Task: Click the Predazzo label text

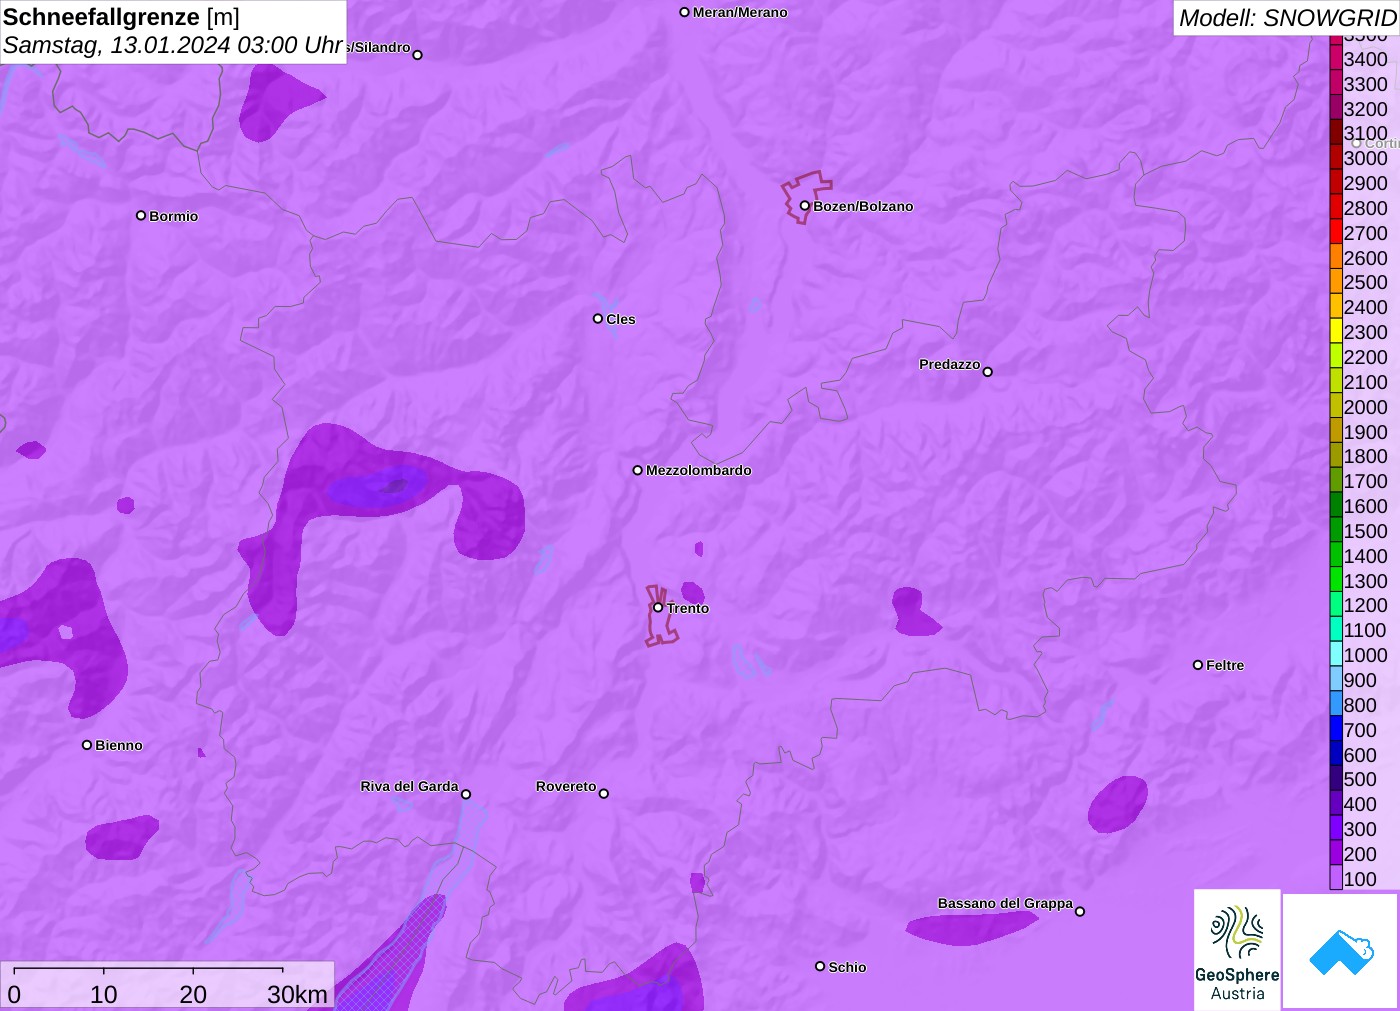Action: (950, 364)
